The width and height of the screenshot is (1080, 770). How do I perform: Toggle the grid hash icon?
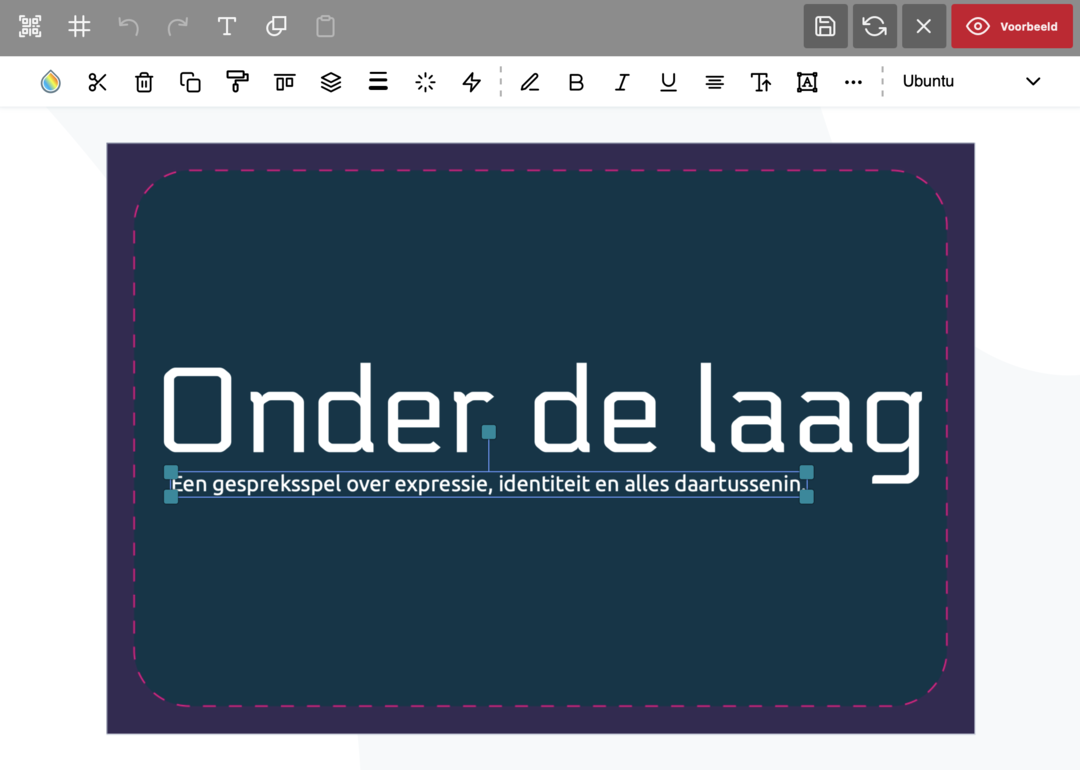[79, 27]
